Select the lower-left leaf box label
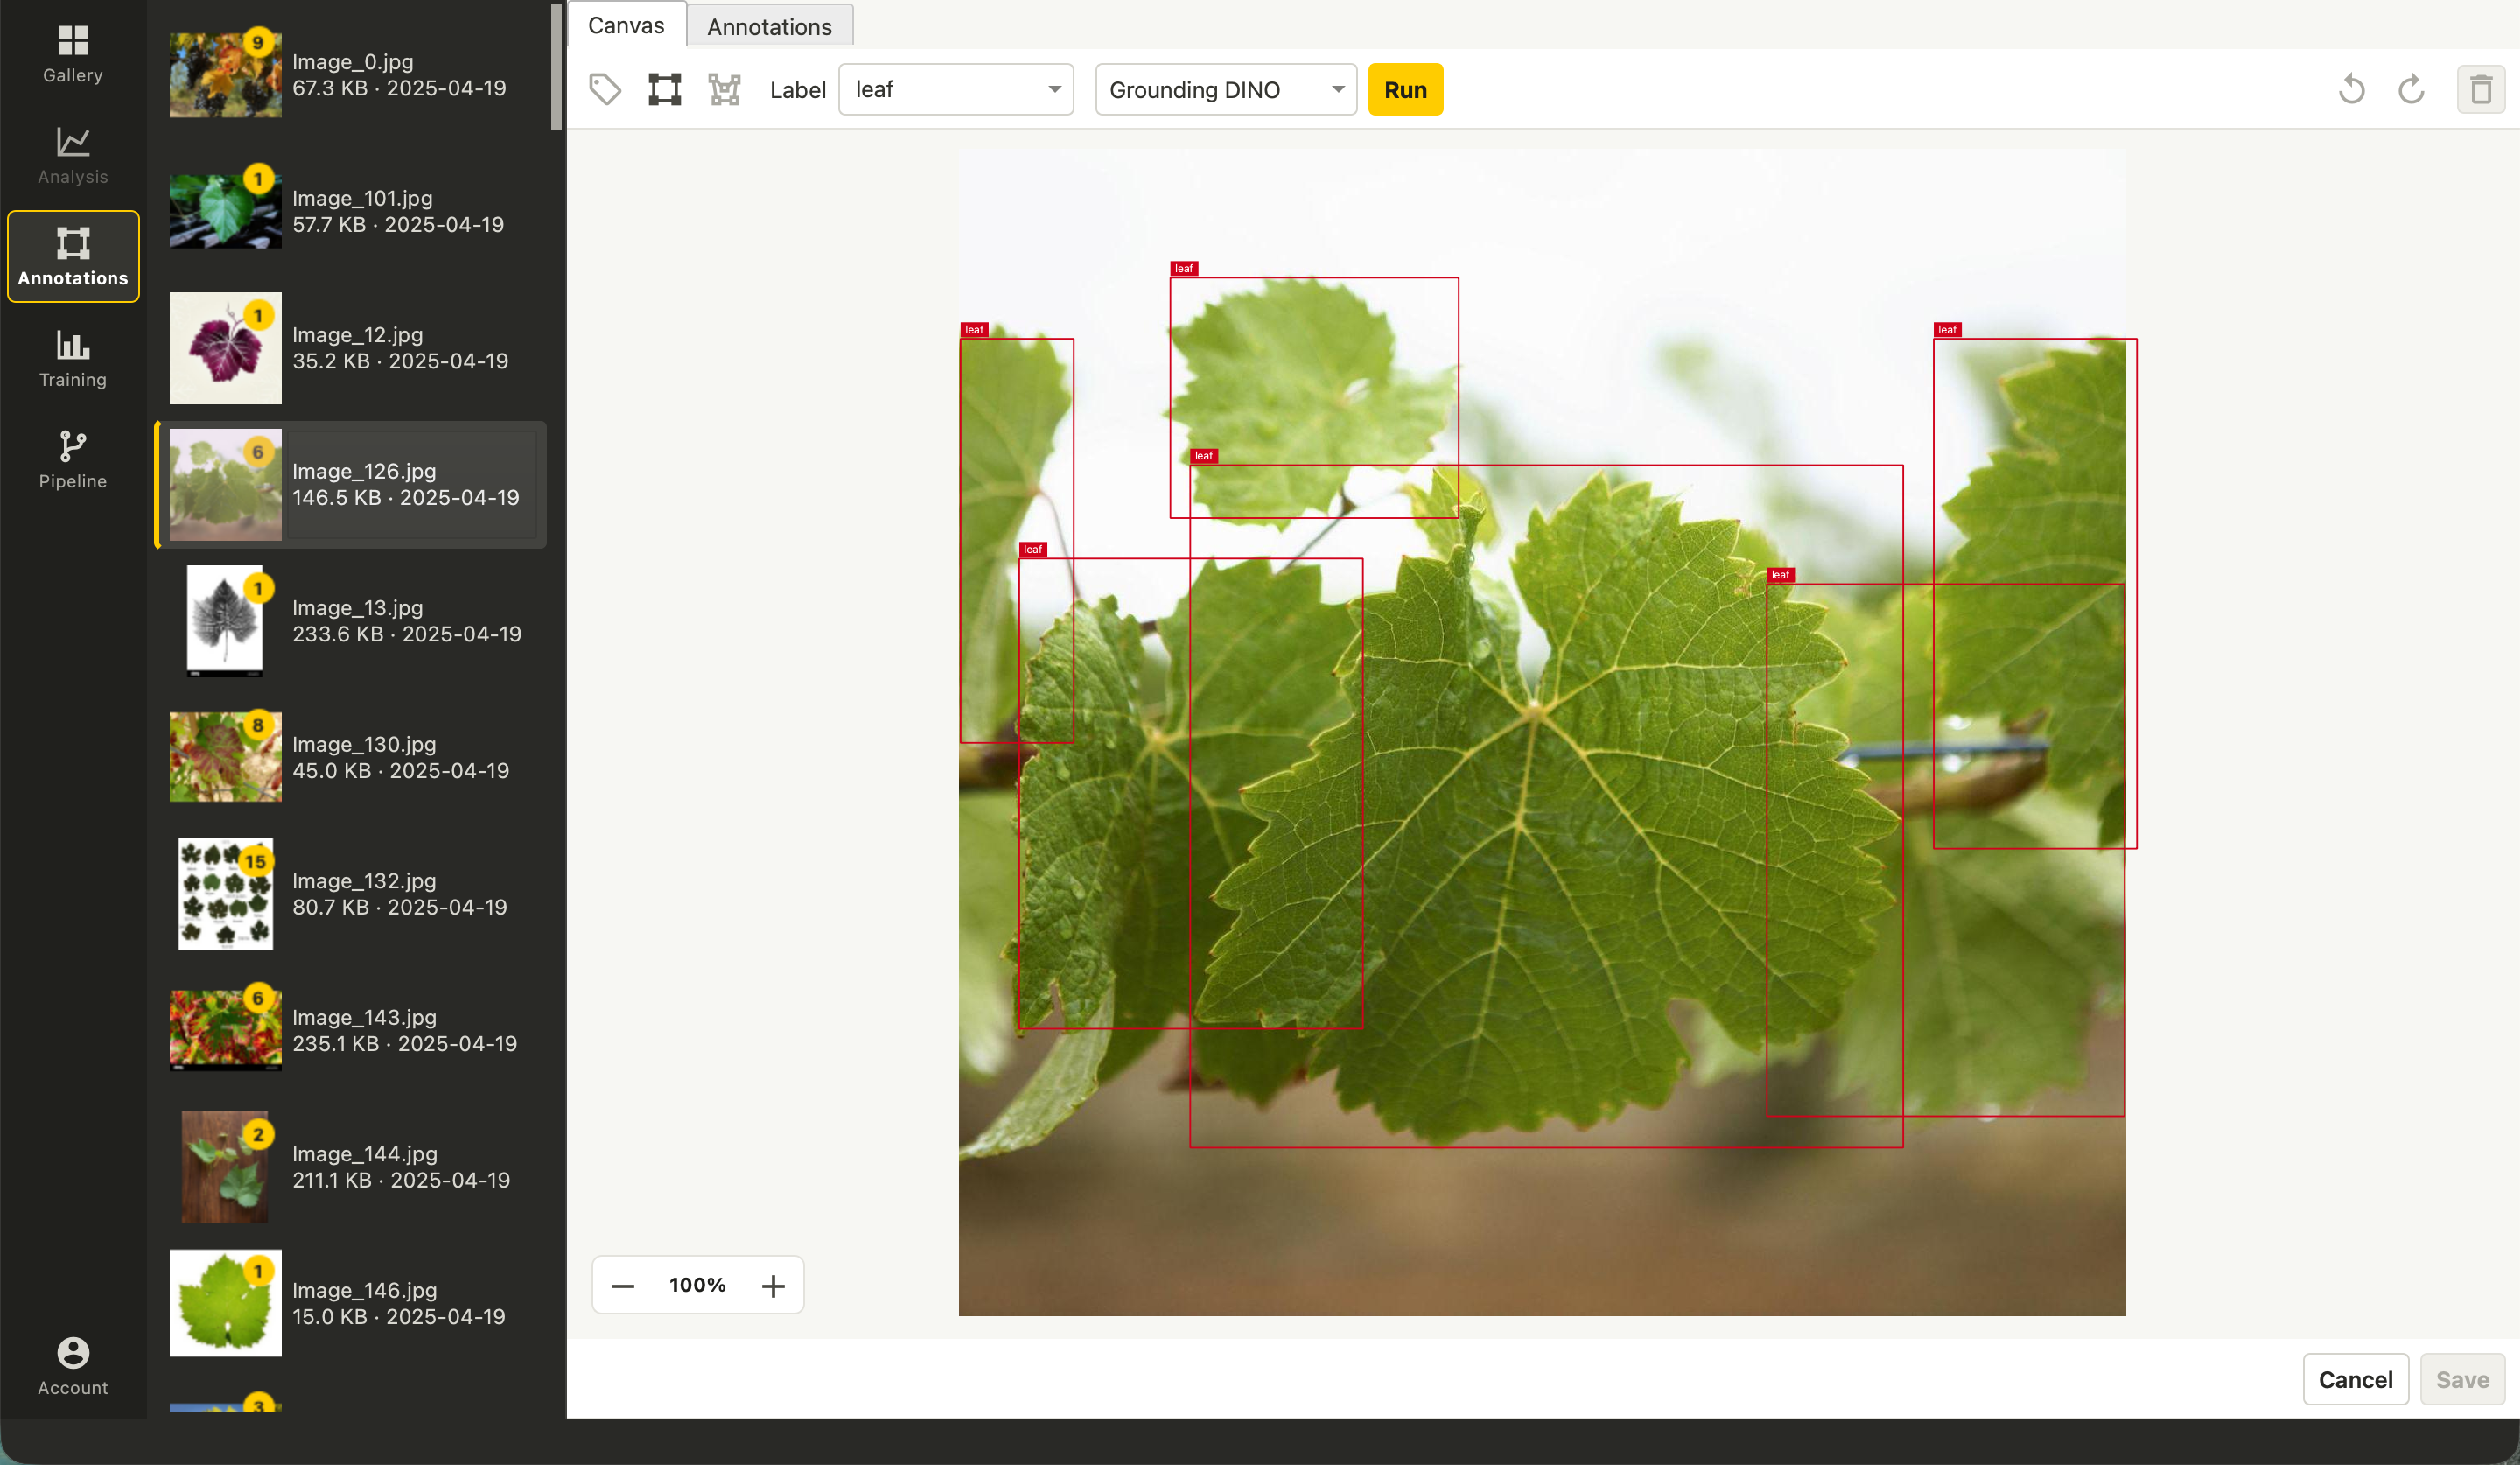2520x1465 pixels. click(x=1033, y=549)
